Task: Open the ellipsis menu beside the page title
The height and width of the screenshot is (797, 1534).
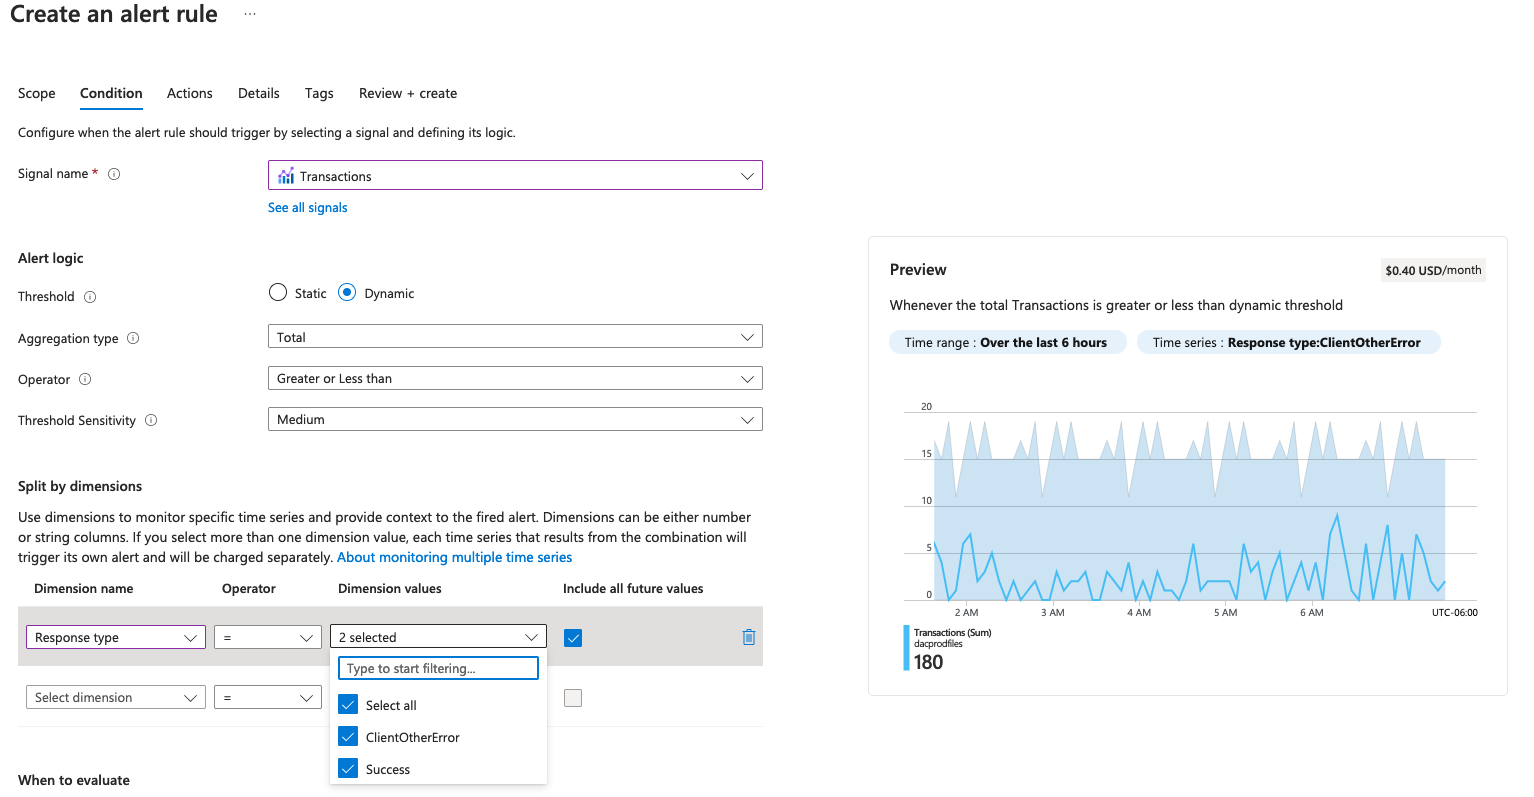Action: point(249,14)
